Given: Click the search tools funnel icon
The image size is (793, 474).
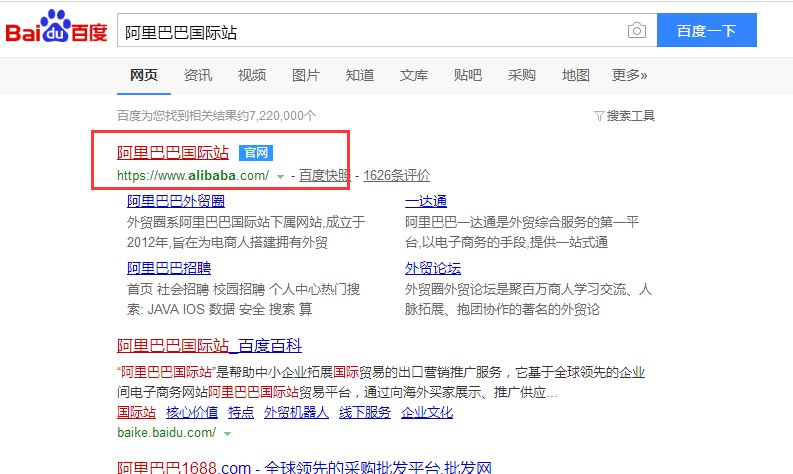Looking at the screenshot, I should tap(599, 116).
